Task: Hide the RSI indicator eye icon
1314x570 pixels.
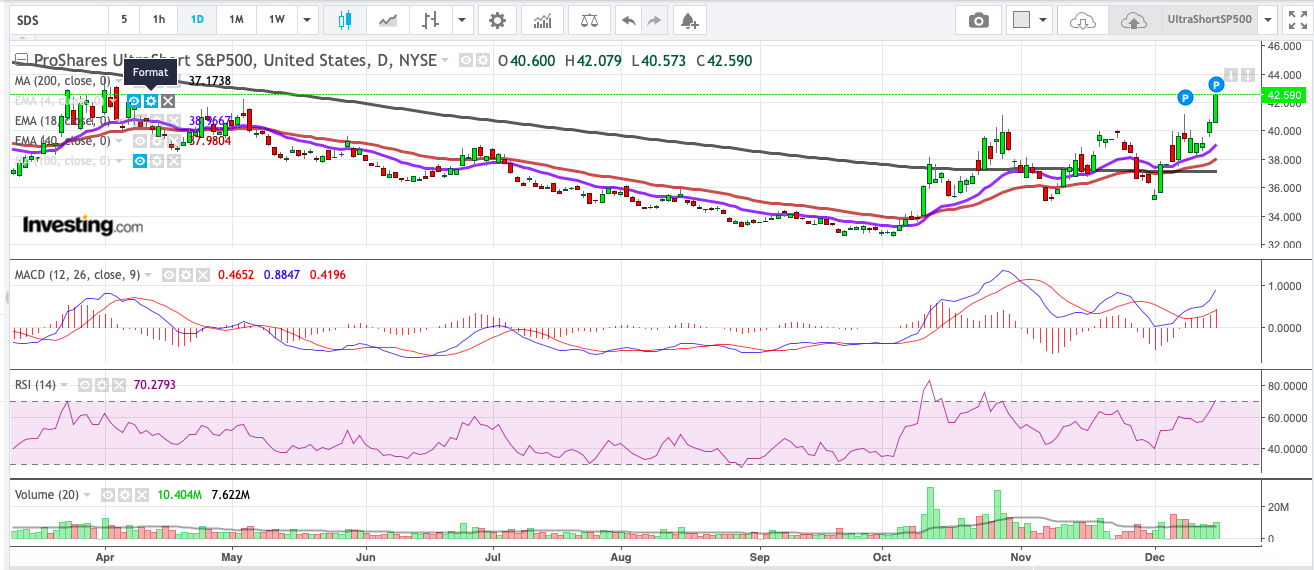Action: click(x=85, y=384)
